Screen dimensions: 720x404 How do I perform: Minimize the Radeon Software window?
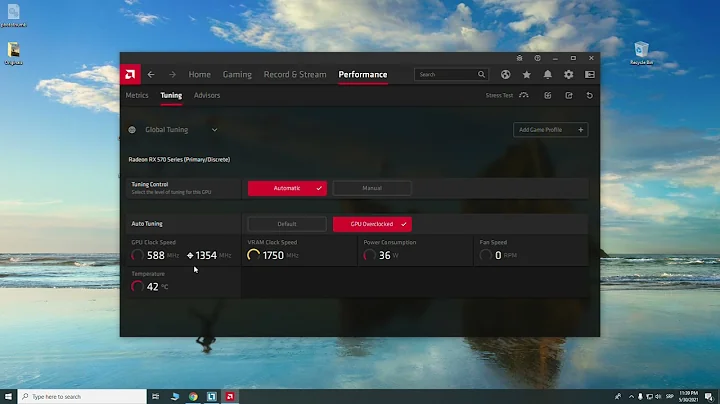[555, 58]
